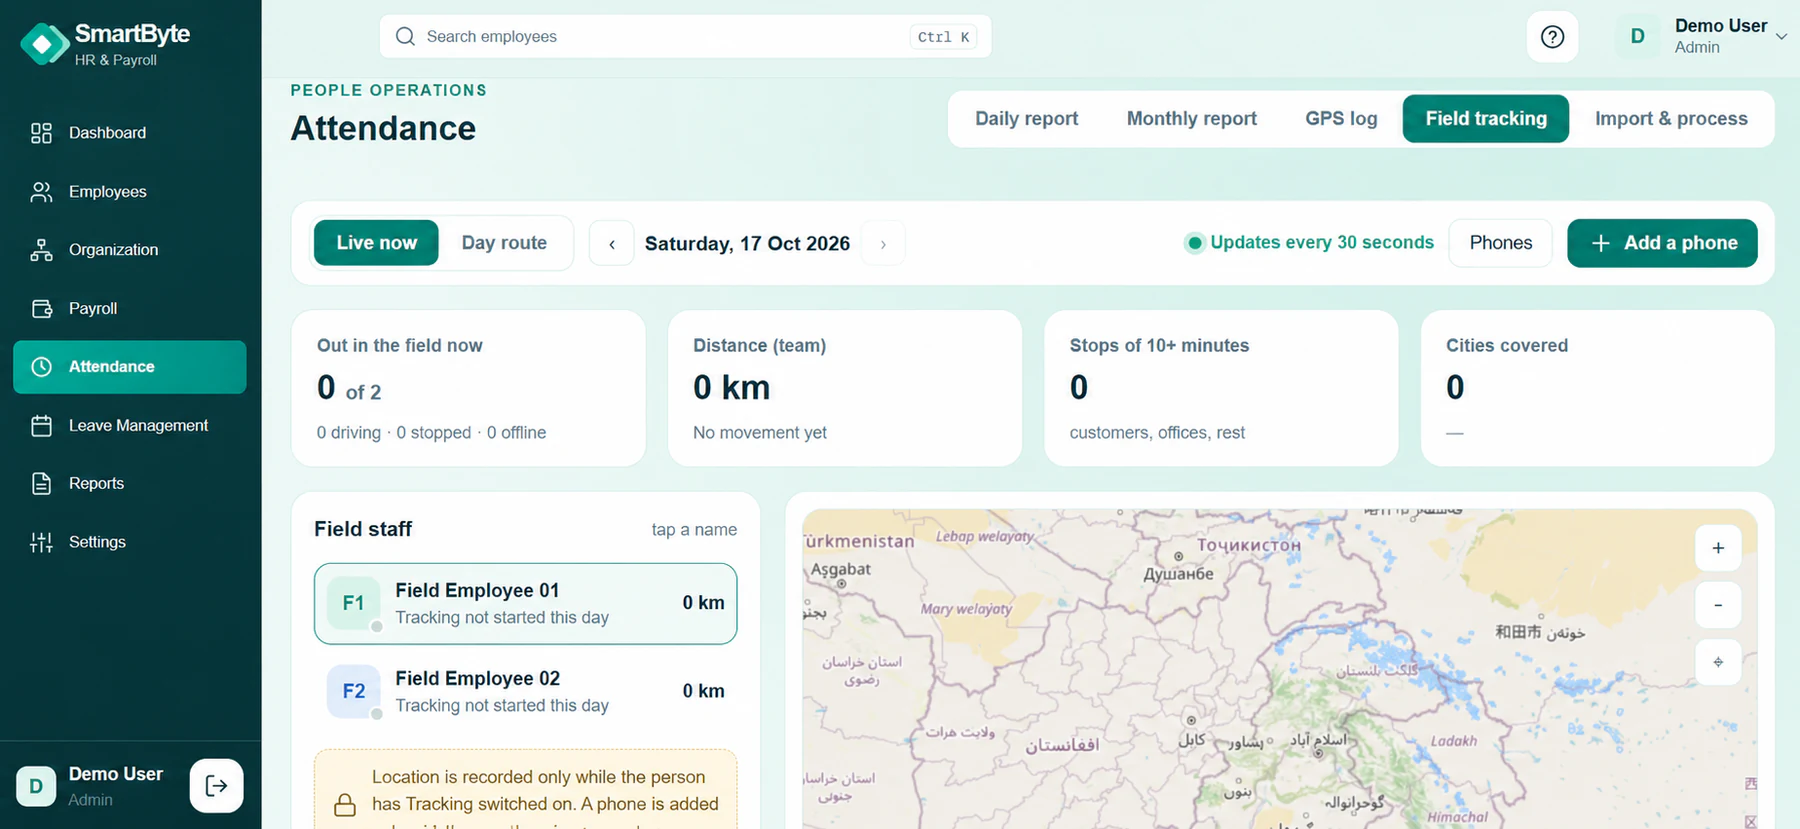Open the Import & process tab
The width and height of the screenshot is (1800, 829).
pos(1671,119)
